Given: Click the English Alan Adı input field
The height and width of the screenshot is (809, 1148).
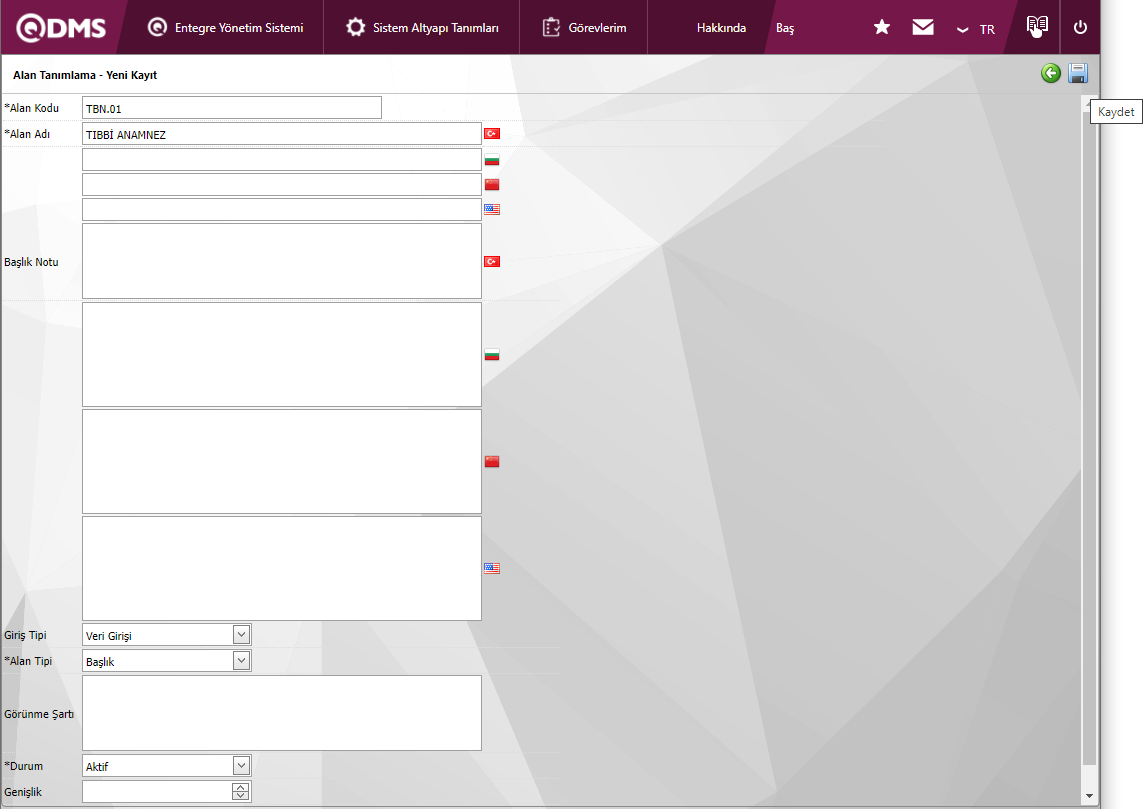Looking at the screenshot, I should click(x=282, y=209).
